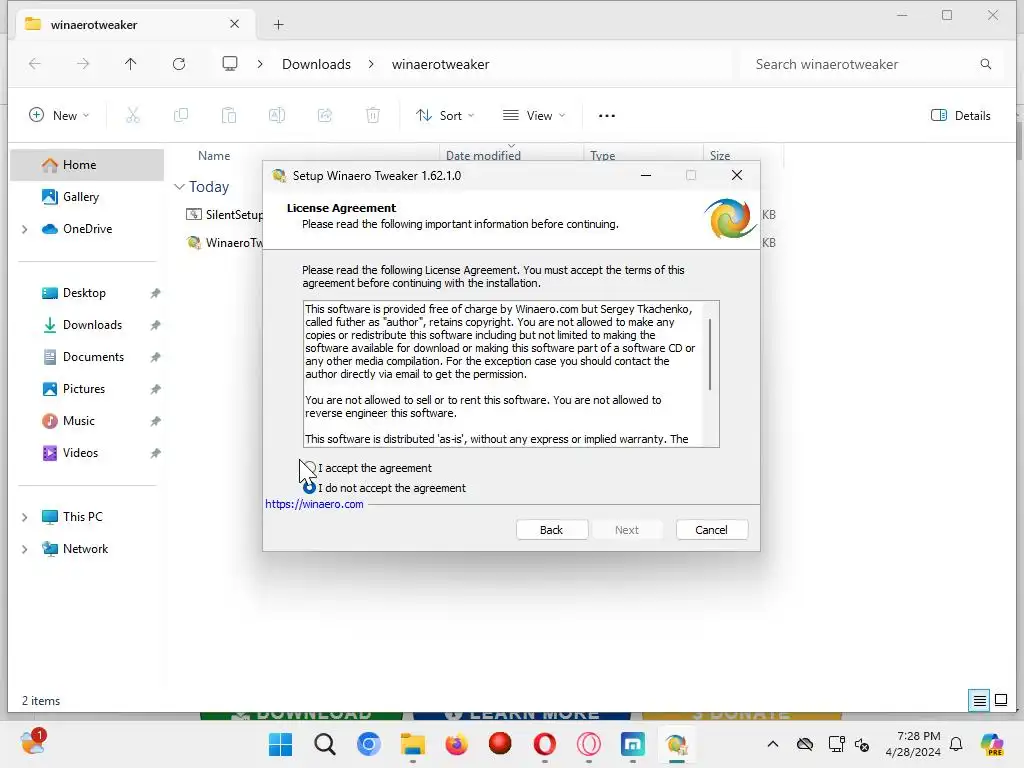The height and width of the screenshot is (768, 1024).
Task: Click the Delete trash icon
Action: (373, 116)
